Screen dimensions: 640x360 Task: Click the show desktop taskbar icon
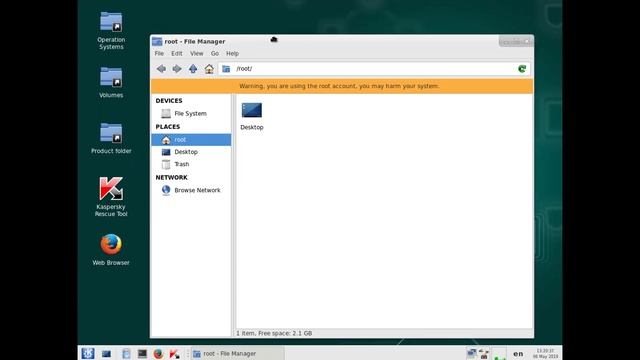point(107,354)
